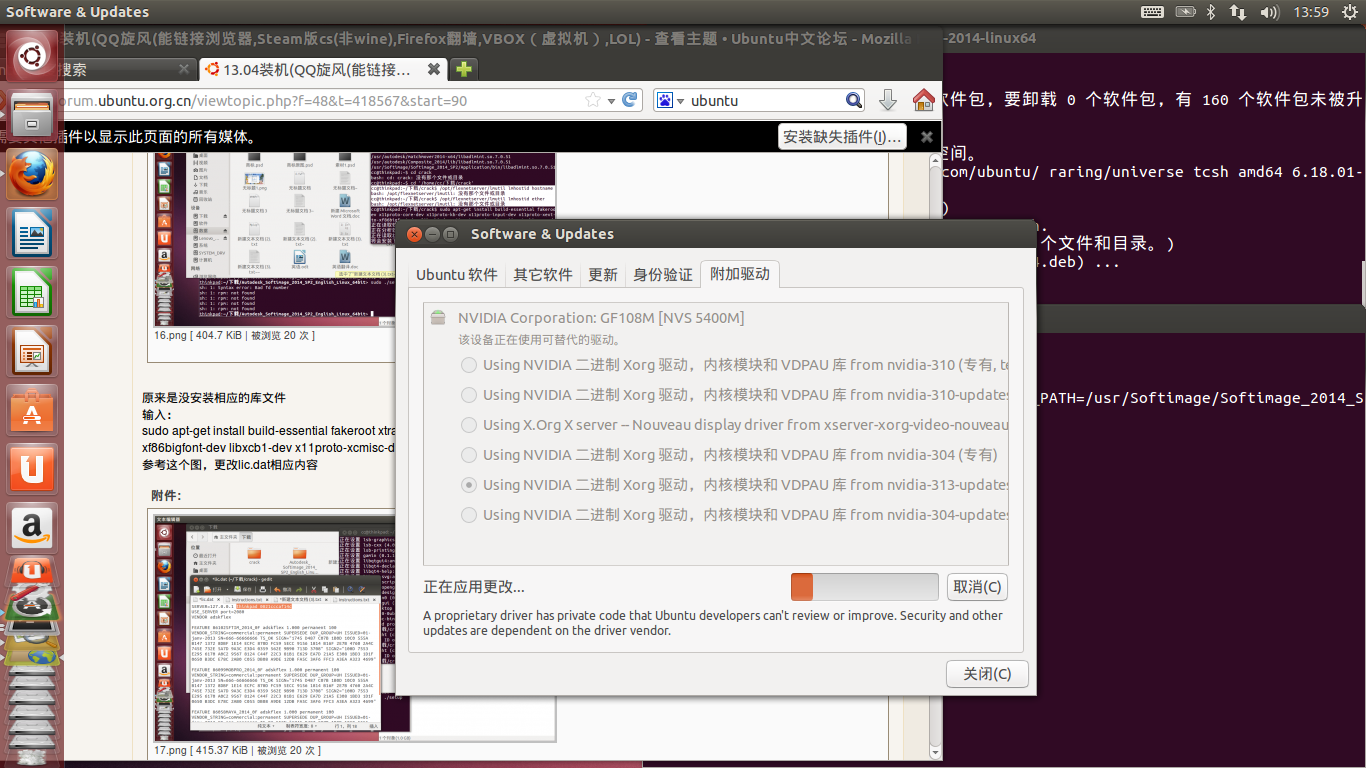Click 安装缺失插件 button
Screen dimensions: 1366x768
coord(843,137)
